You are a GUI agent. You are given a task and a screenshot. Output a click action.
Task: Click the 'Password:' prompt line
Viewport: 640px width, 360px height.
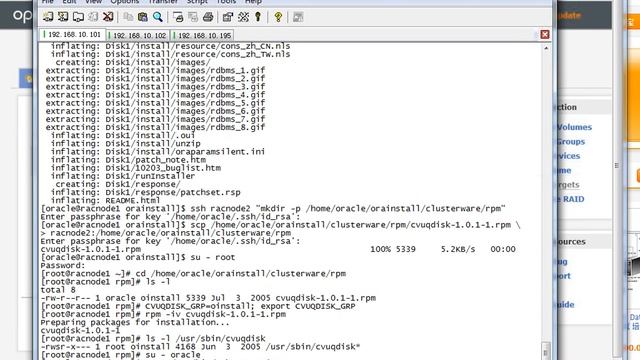pyautogui.click(x=62, y=265)
